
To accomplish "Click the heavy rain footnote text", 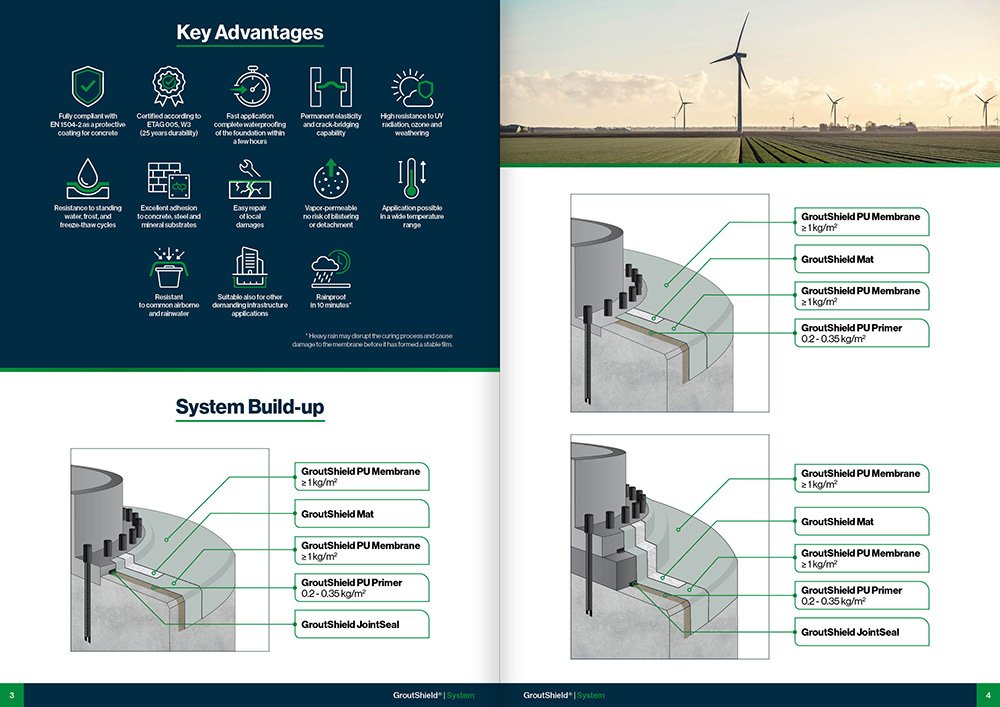I will (x=372, y=340).
